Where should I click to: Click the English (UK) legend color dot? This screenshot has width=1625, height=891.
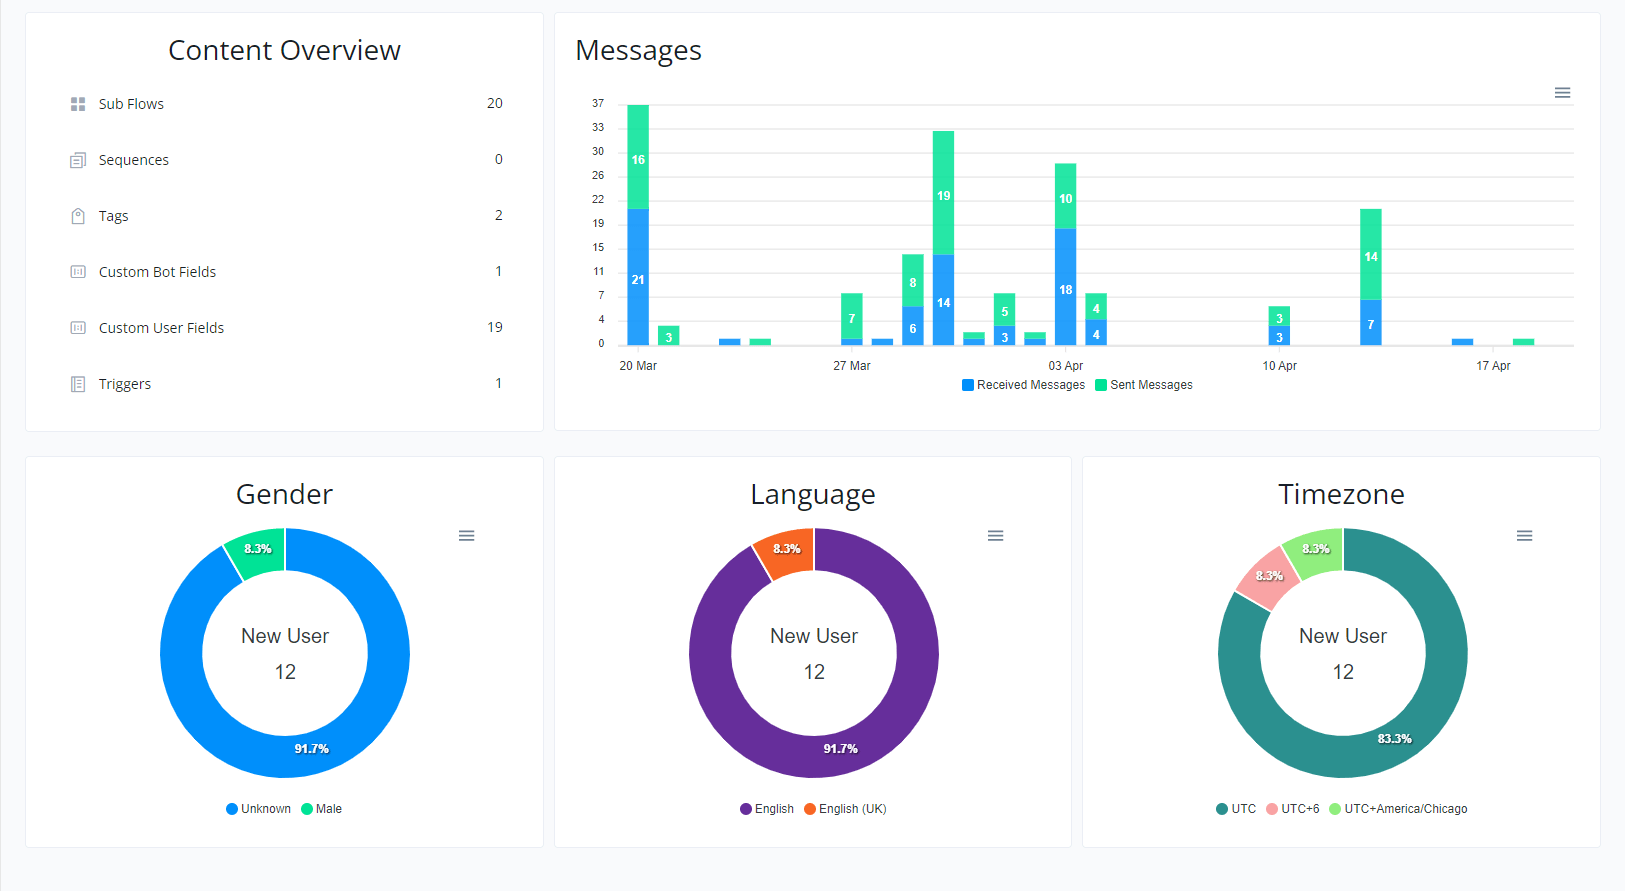click(x=810, y=809)
